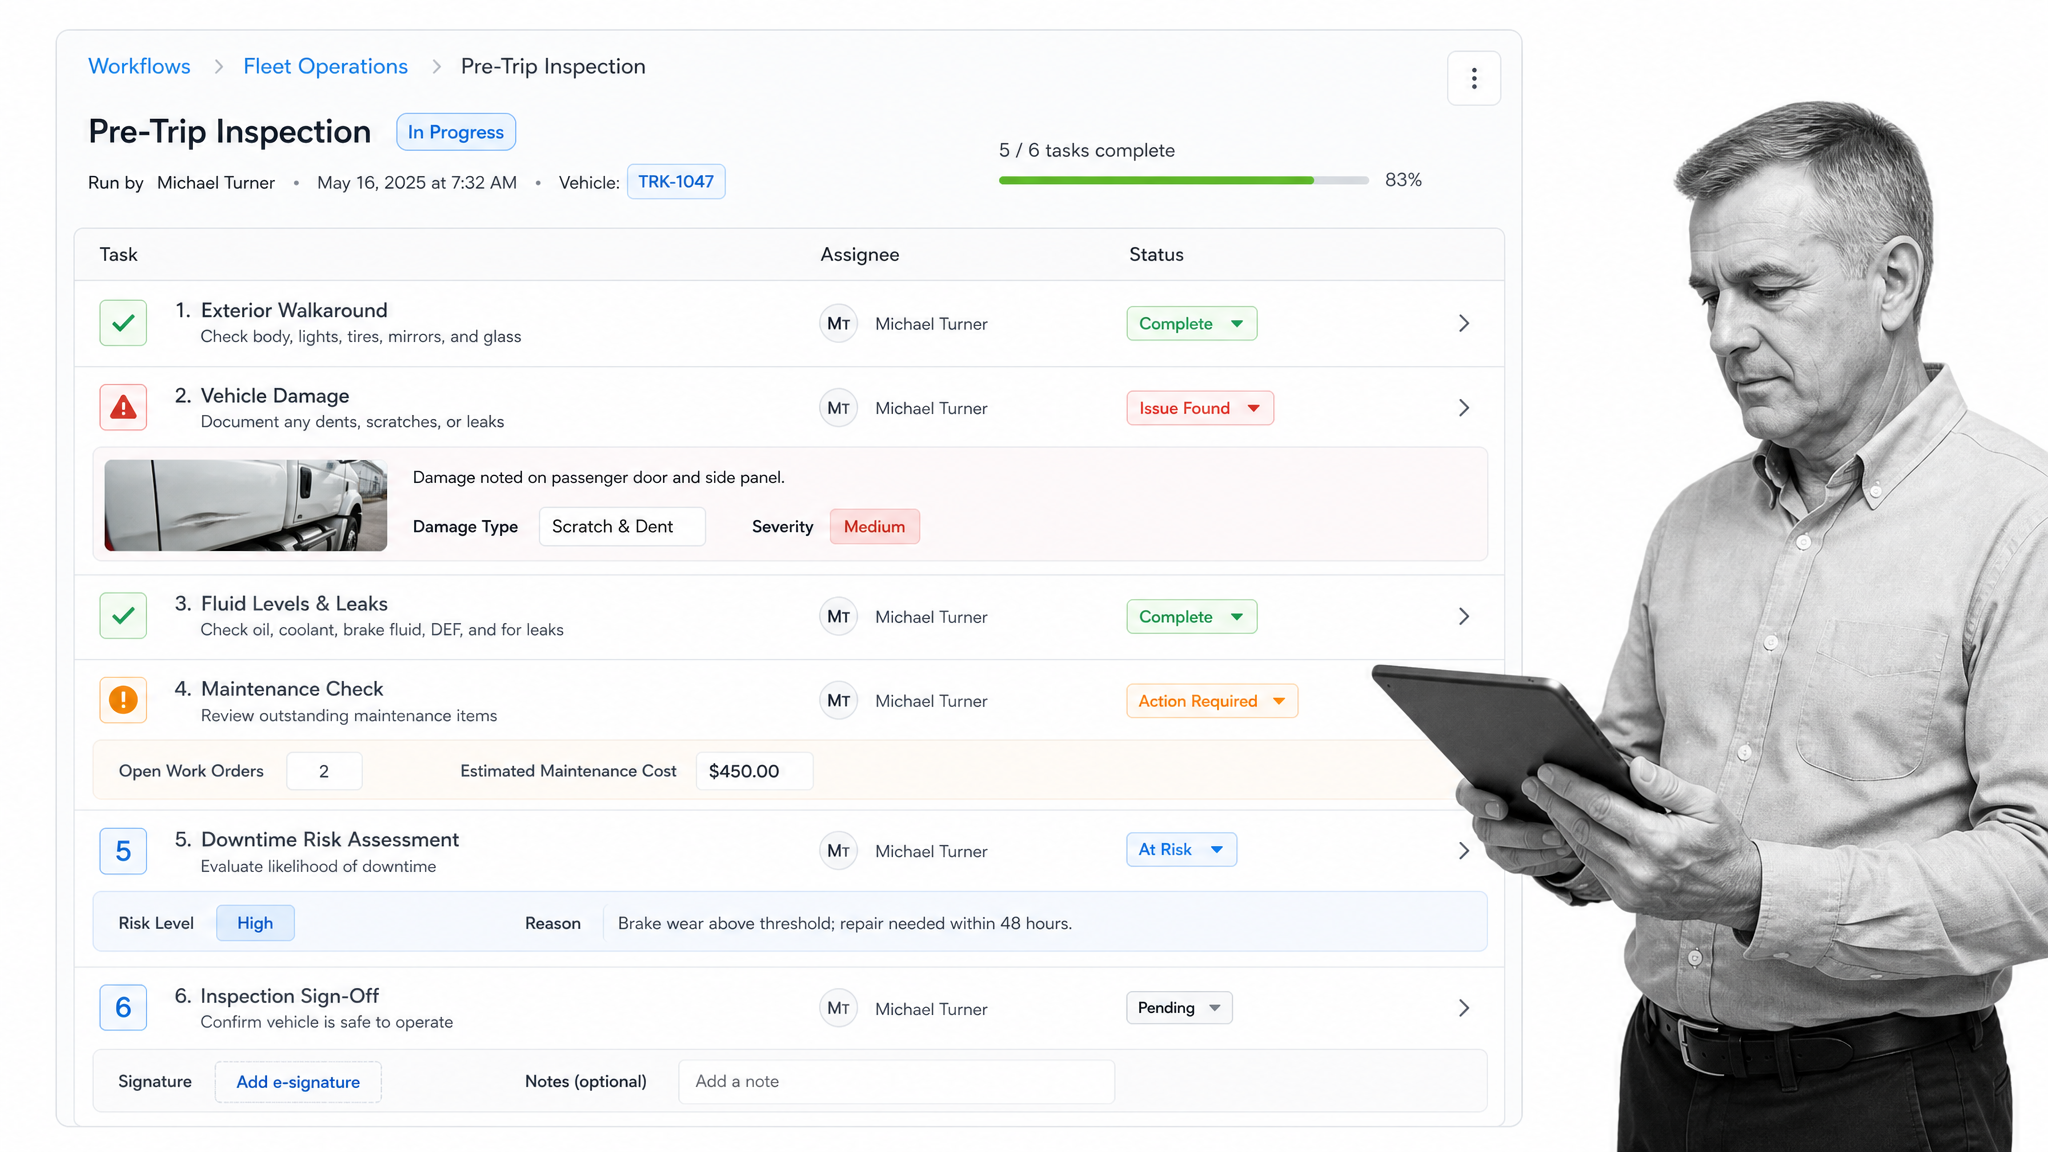The image size is (2048, 1152).
Task: Open Complete status dropdown for Exterior Walkaround
Action: pos(1192,323)
